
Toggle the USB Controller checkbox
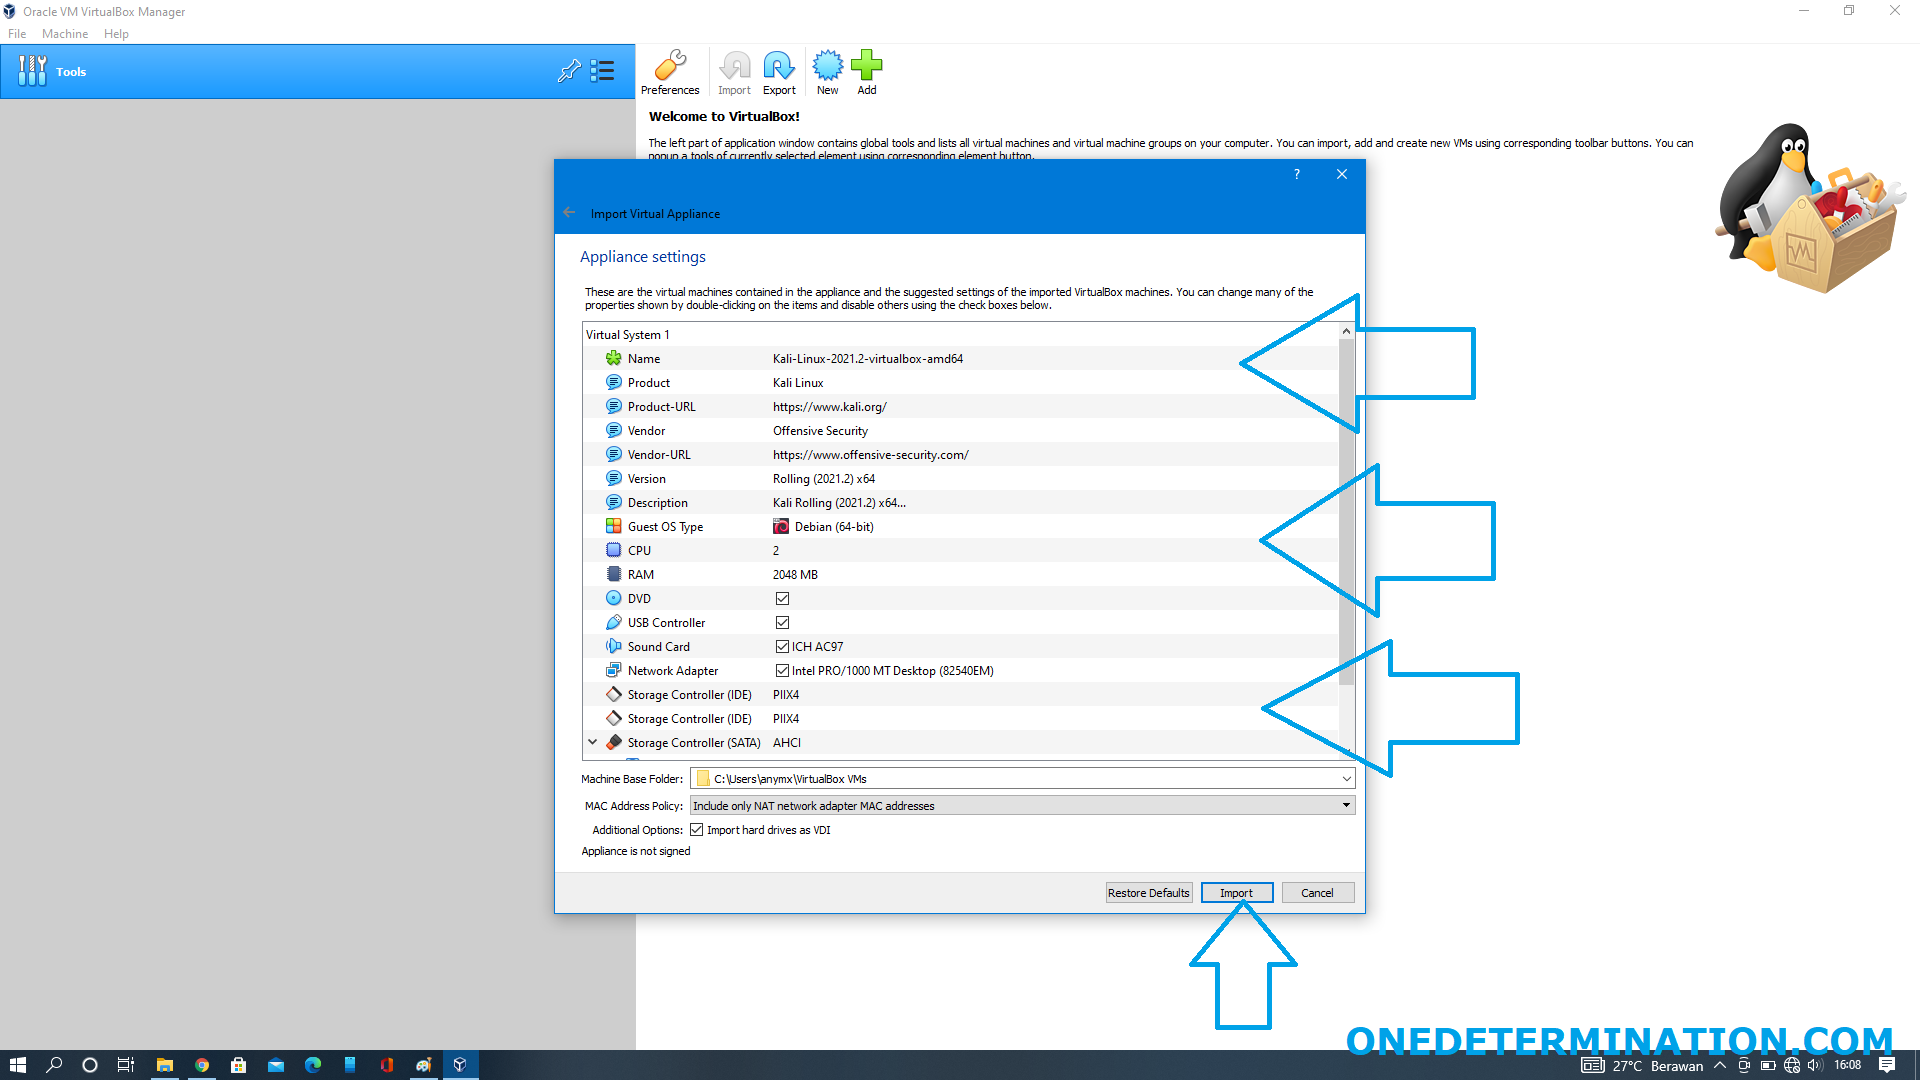[x=782, y=622]
